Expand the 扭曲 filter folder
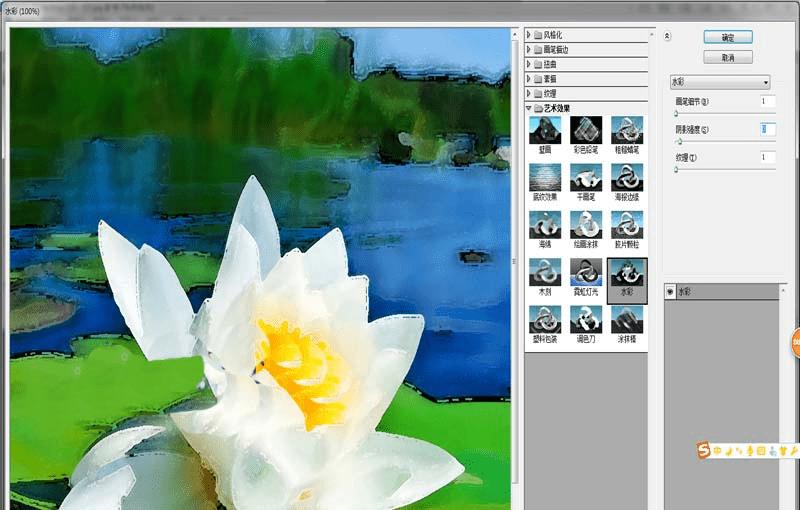This screenshot has height=510, width=800. pos(529,64)
